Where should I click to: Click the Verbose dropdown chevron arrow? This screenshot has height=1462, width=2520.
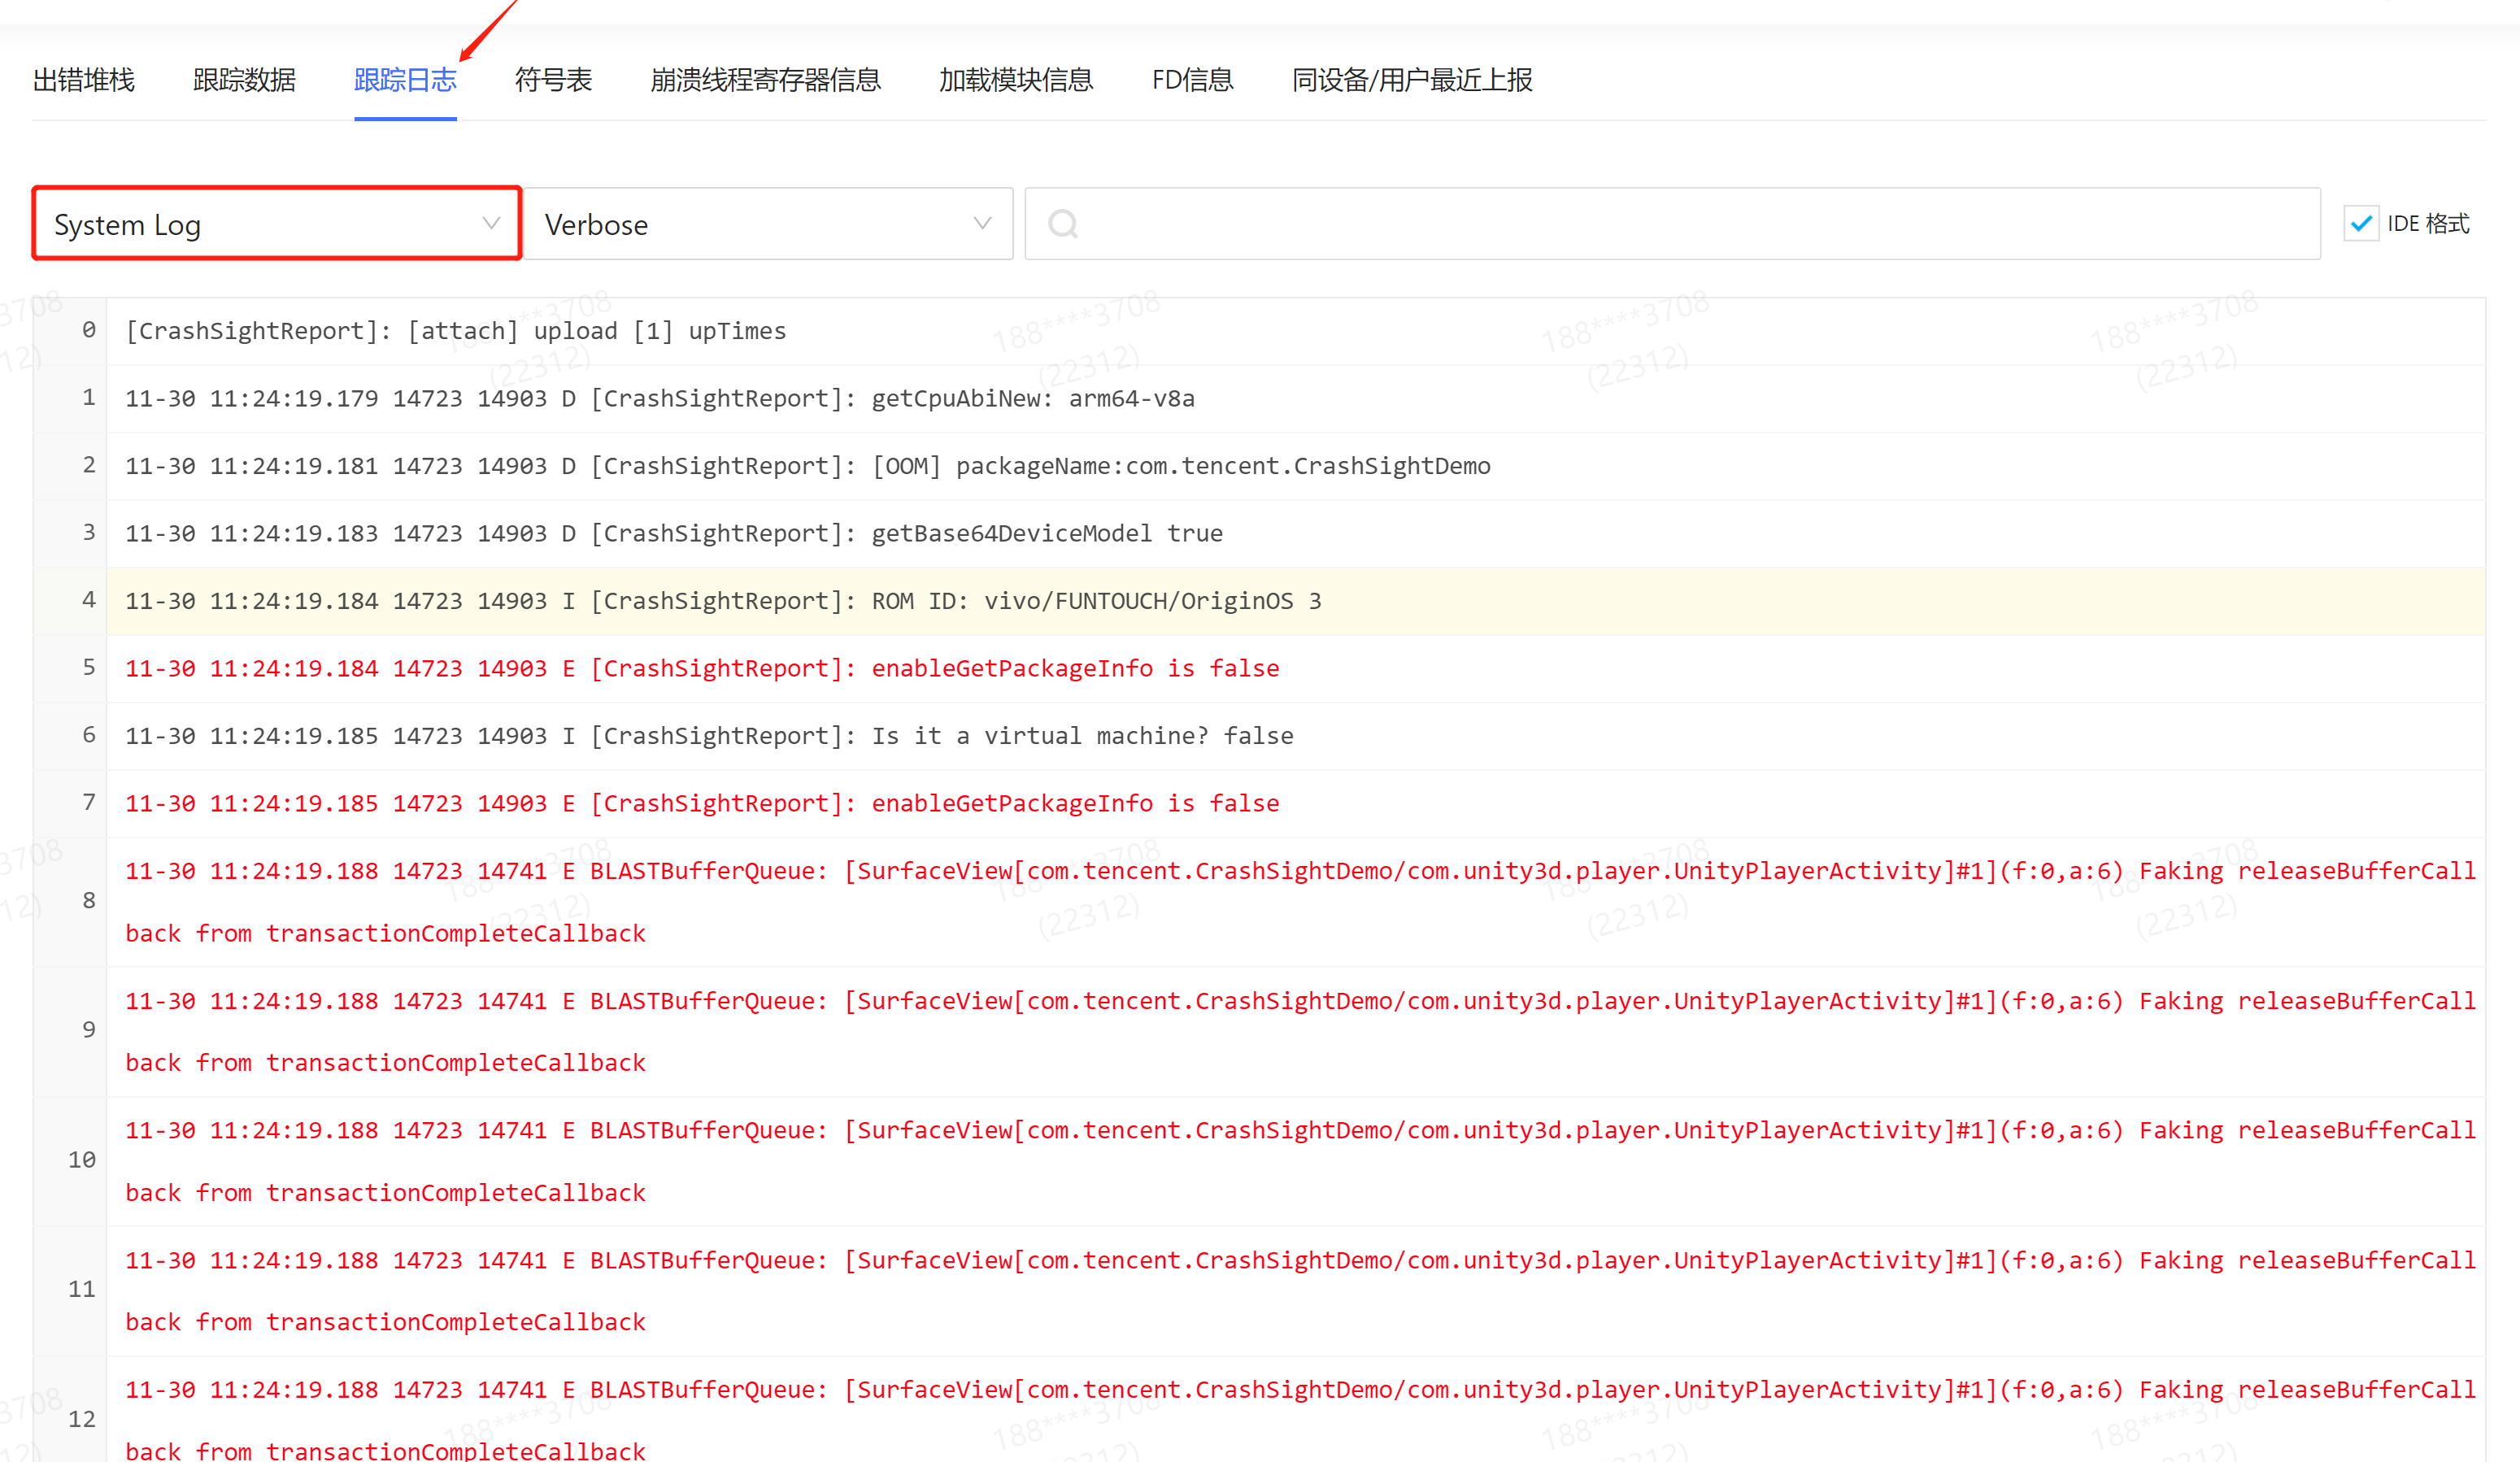click(982, 223)
